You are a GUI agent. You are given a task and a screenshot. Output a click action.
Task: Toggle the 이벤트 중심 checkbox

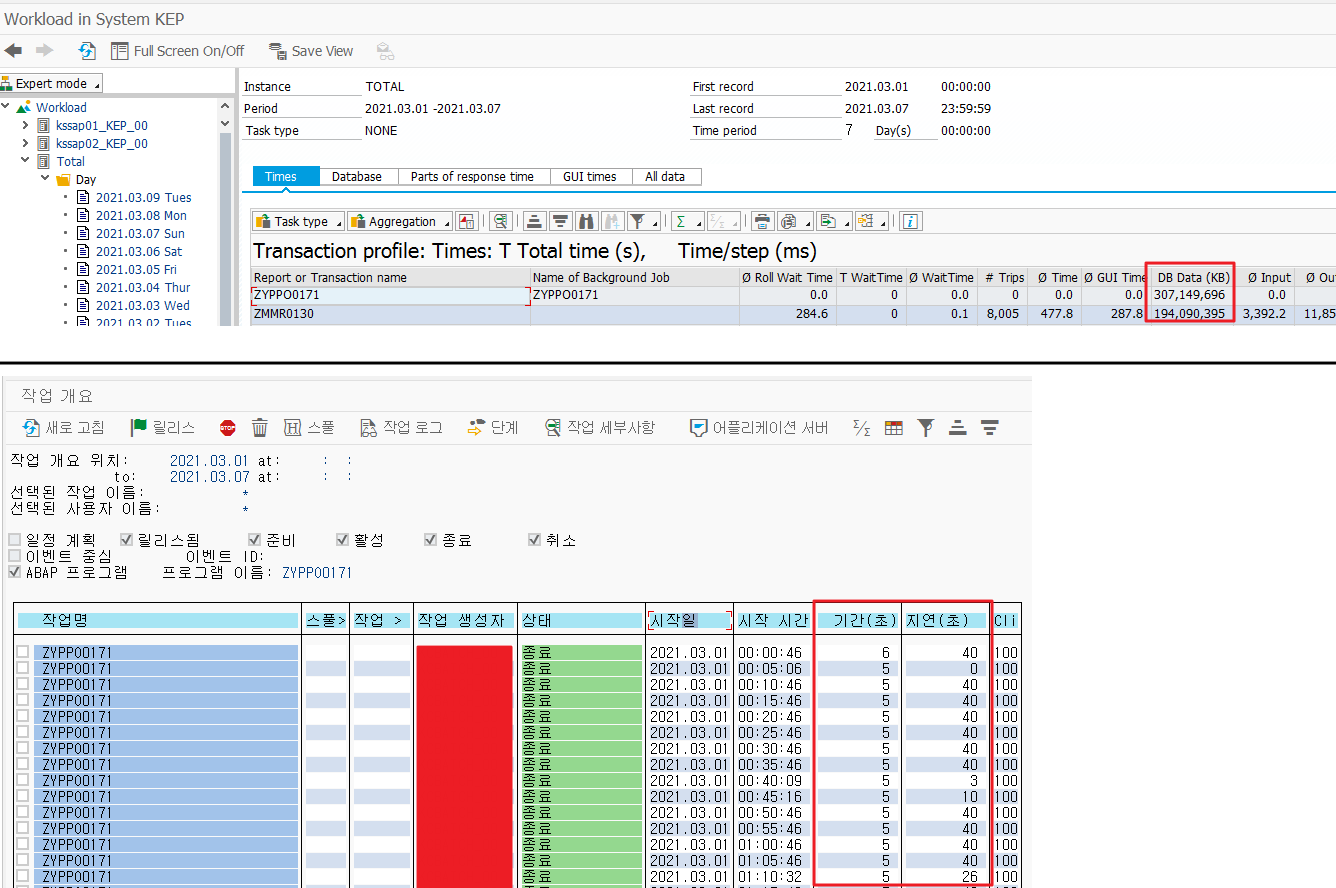click(x=14, y=556)
